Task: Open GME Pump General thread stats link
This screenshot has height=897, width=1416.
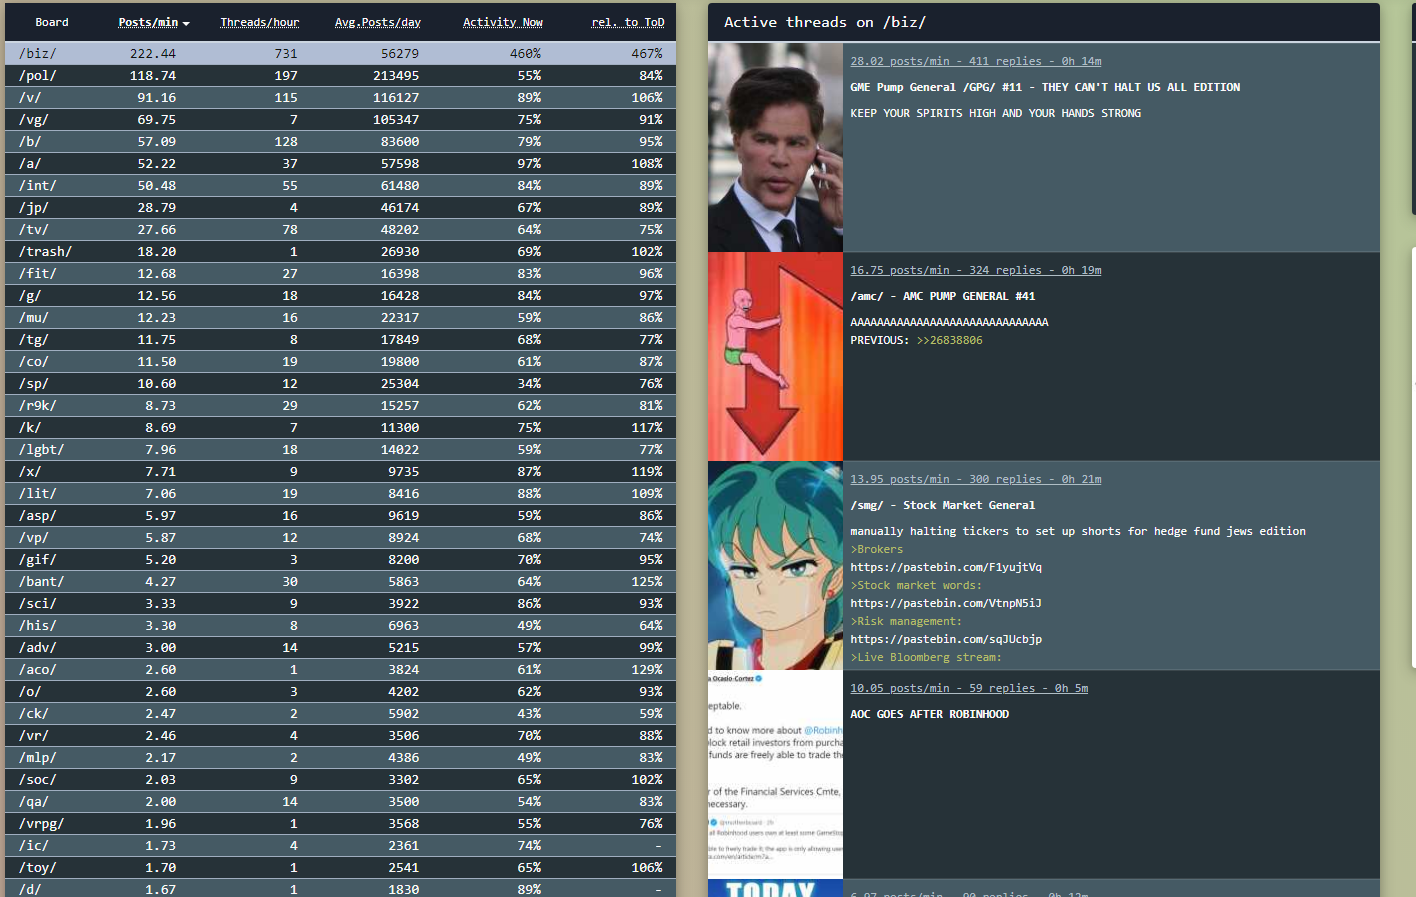Action: coord(976,61)
